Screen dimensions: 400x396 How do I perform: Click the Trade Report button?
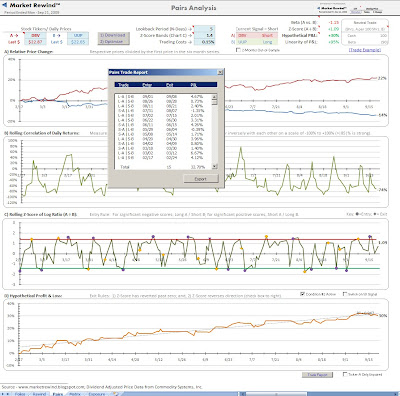(317, 375)
